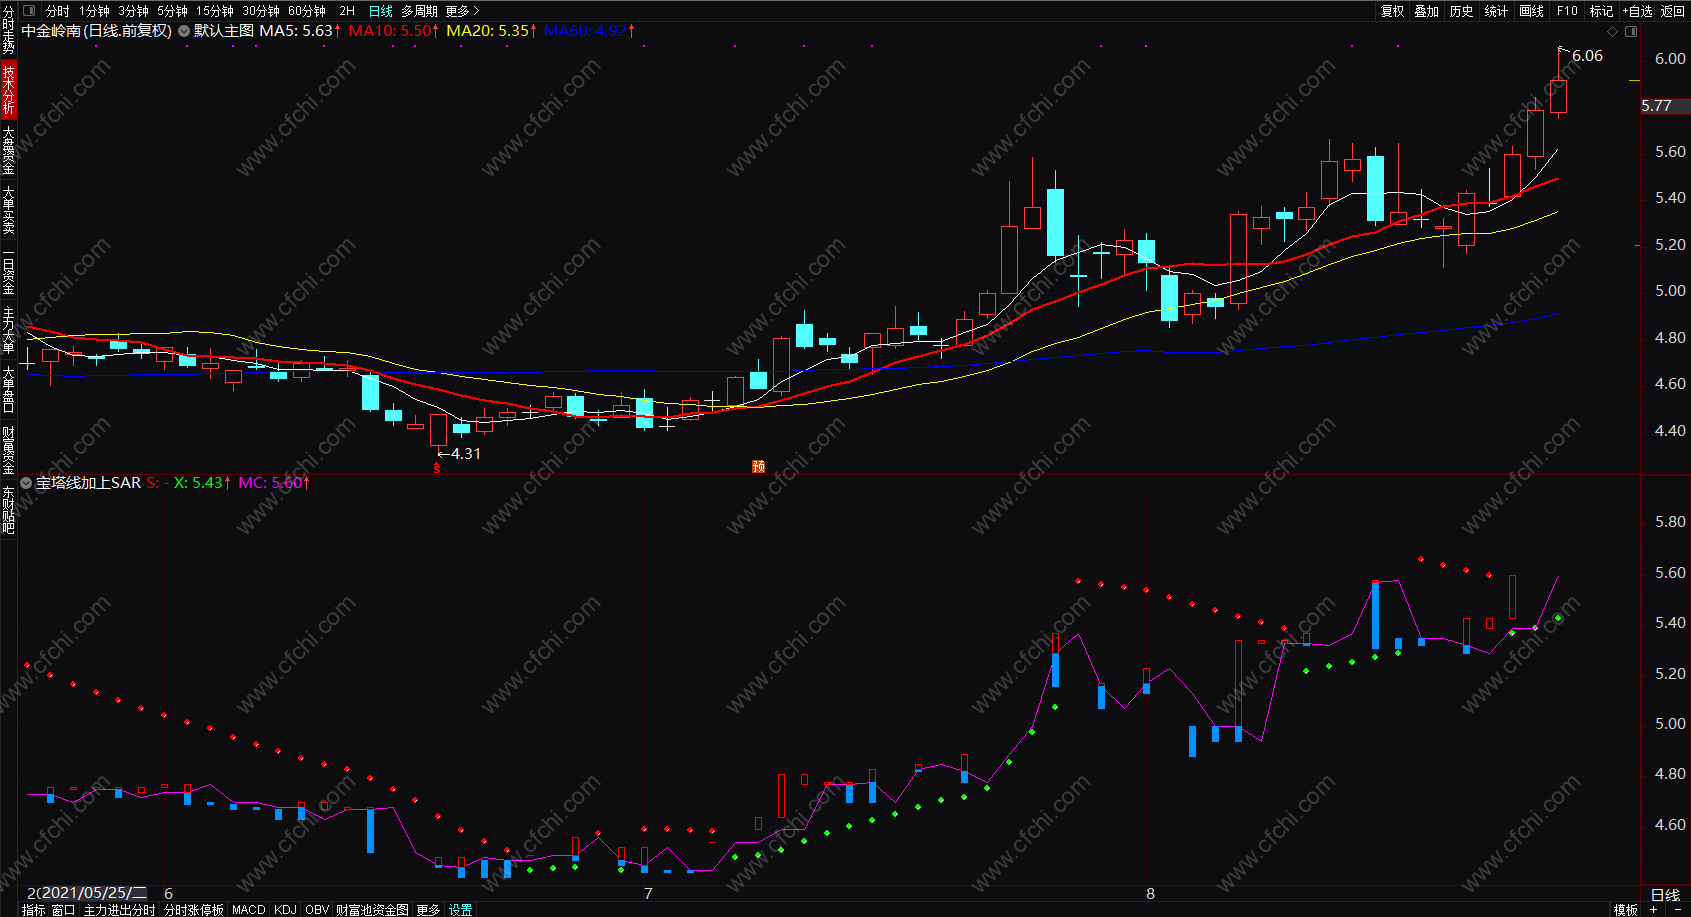
Task: Open the 默认主图 dropdown arrow
Action: 183,31
